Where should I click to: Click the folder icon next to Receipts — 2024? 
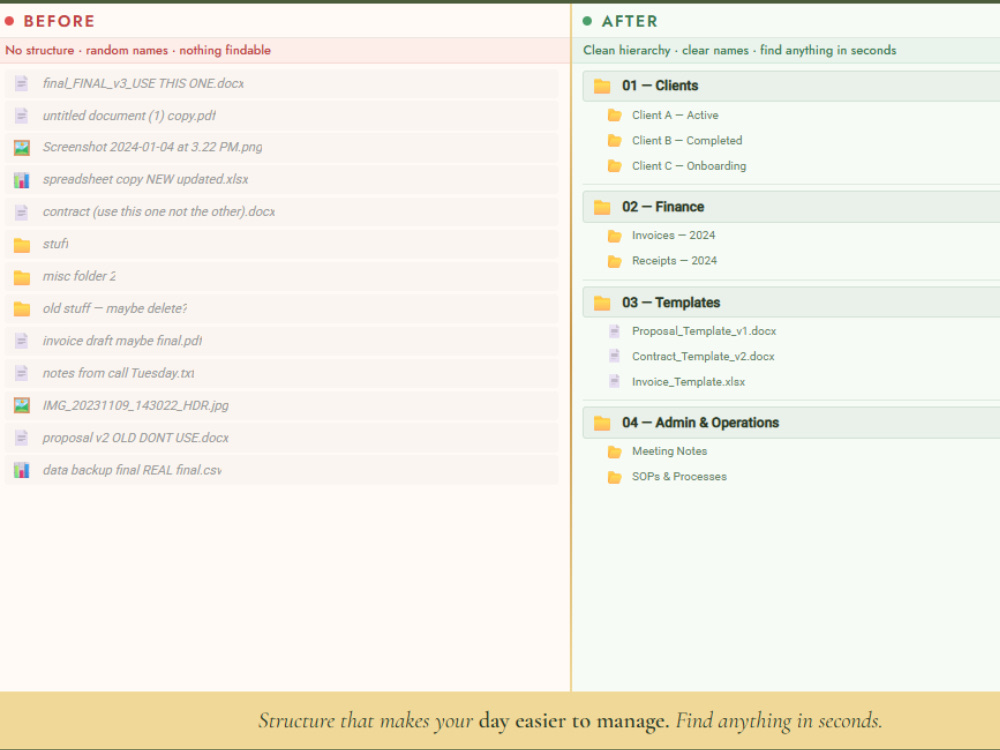(x=615, y=261)
